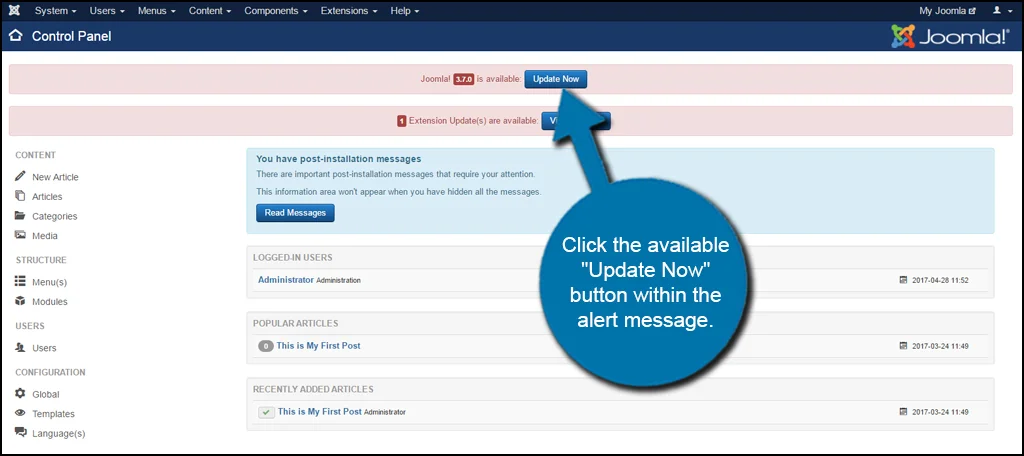Click calendar icon next to 2017-04-28 11:52
Viewport: 1024px width, 456px height.
[x=903, y=280]
